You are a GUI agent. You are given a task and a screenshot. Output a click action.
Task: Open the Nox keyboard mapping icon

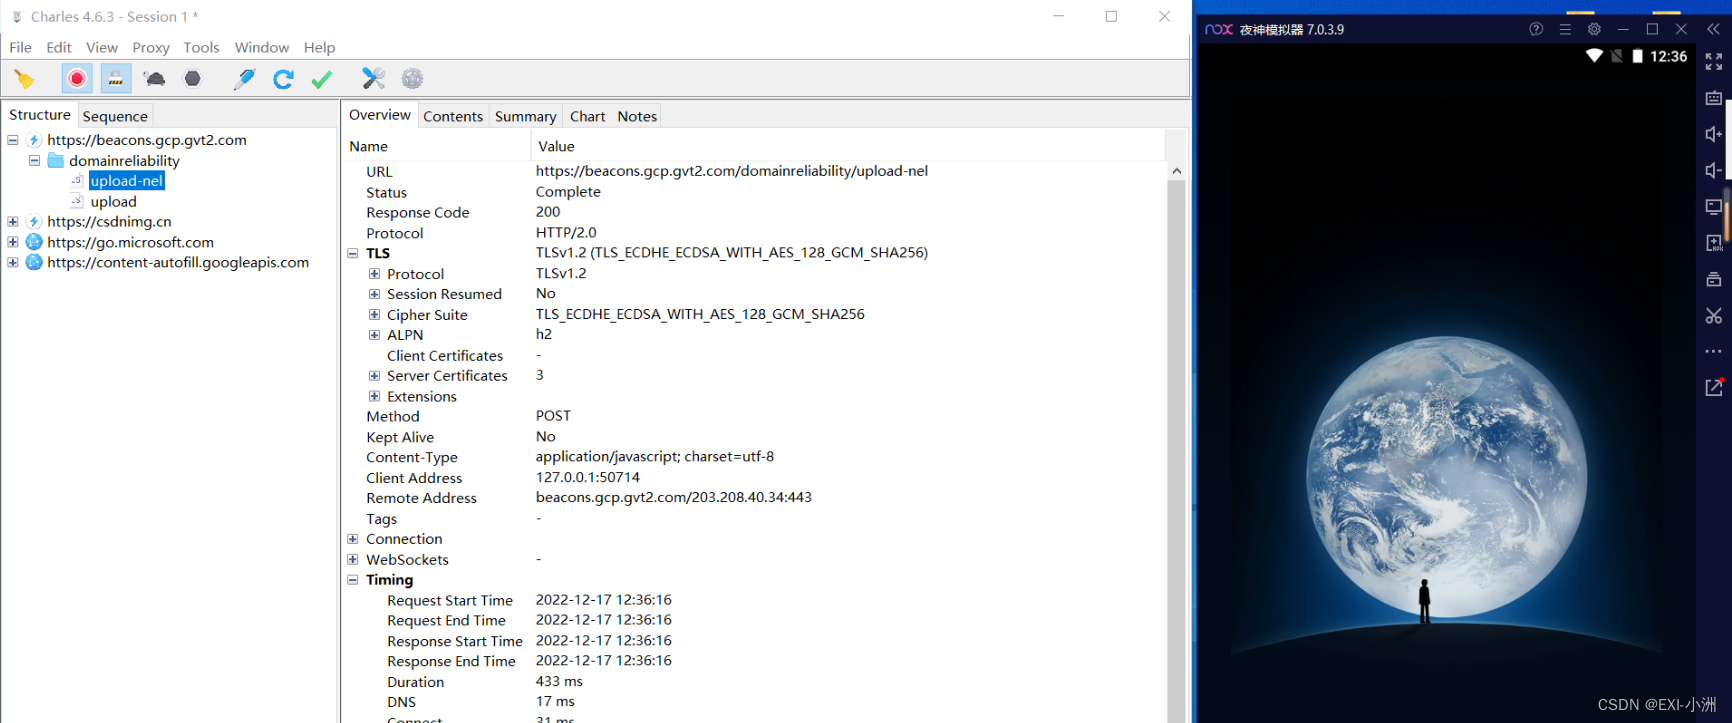click(x=1713, y=98)
